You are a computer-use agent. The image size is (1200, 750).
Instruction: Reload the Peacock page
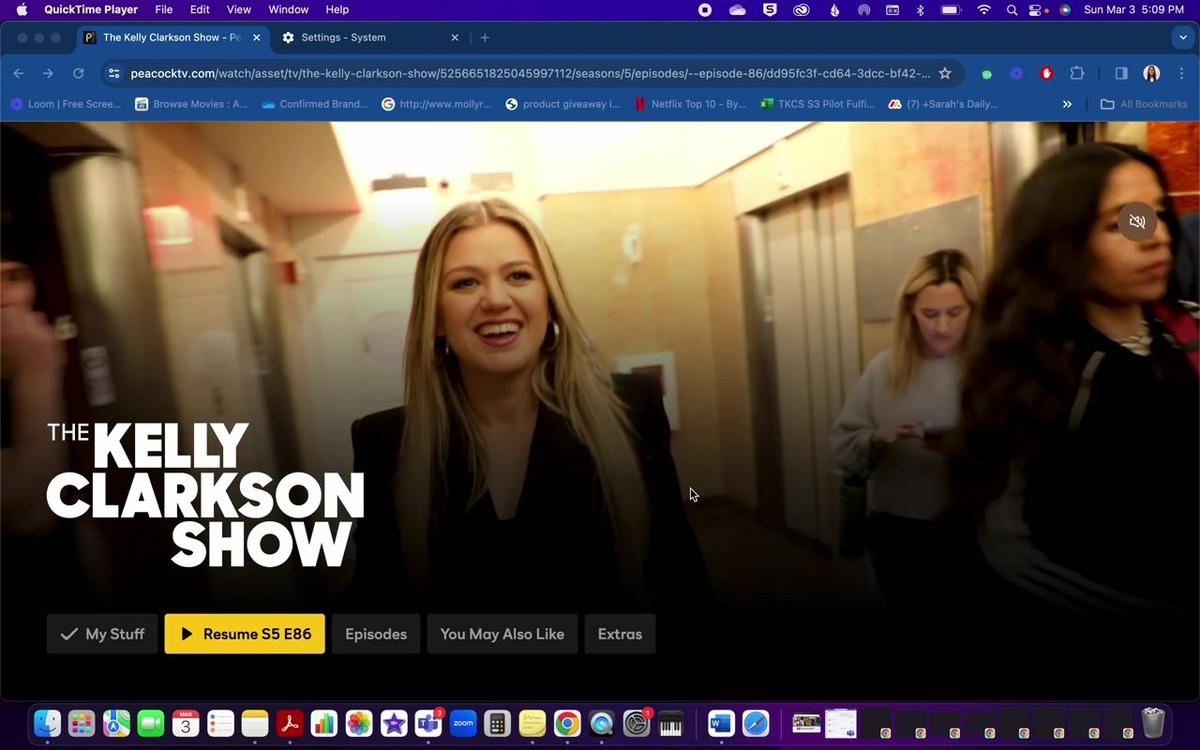click(x=78, y=73)
